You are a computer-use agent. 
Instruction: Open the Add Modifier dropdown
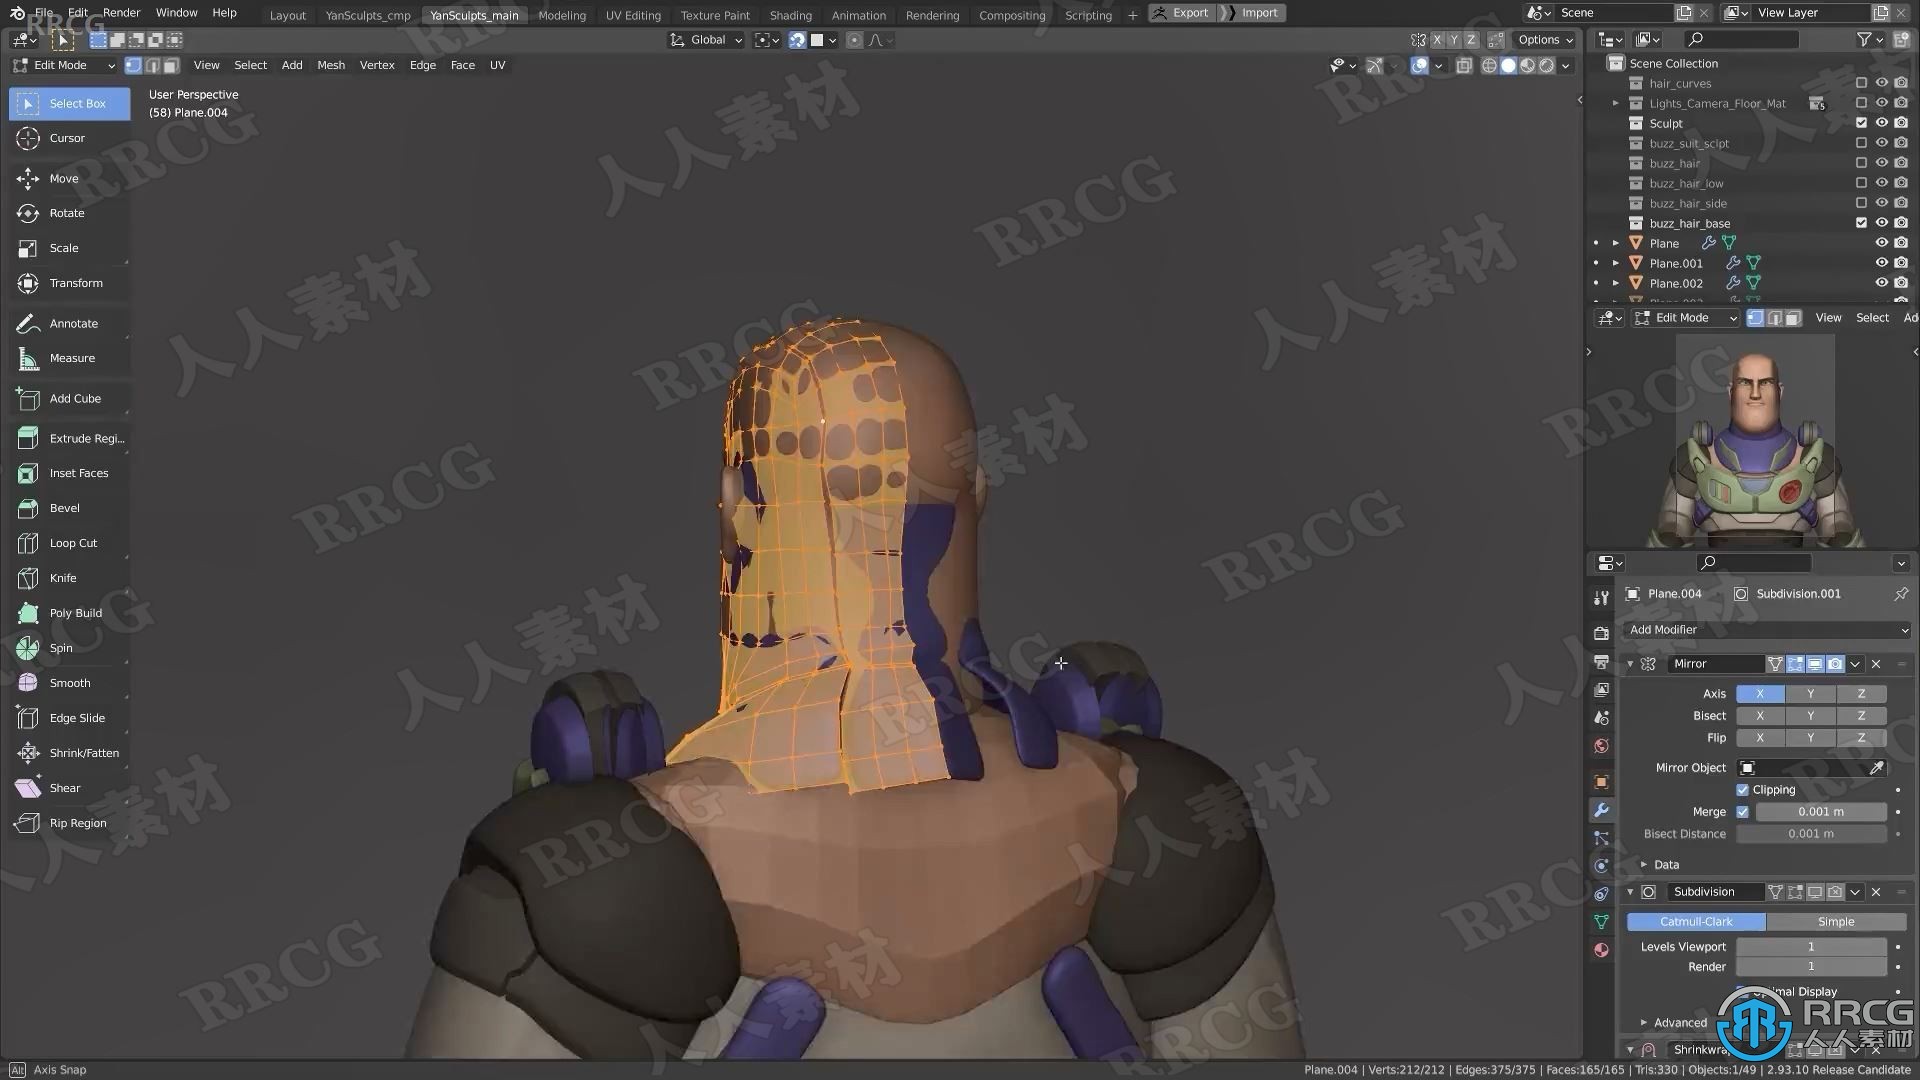[x=1768, y=630]
